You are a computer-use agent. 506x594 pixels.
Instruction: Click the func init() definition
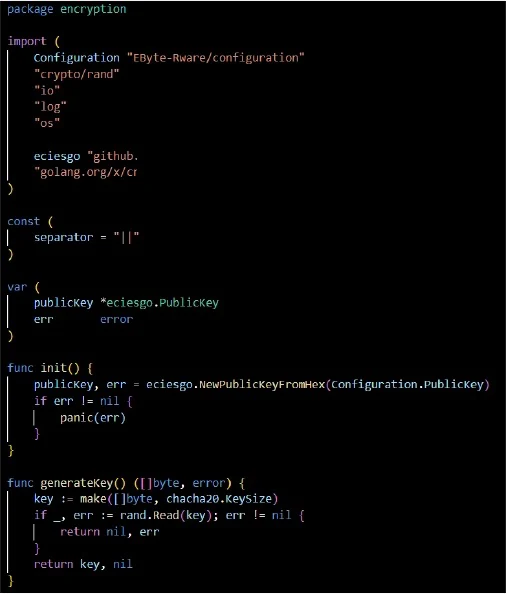50,368
